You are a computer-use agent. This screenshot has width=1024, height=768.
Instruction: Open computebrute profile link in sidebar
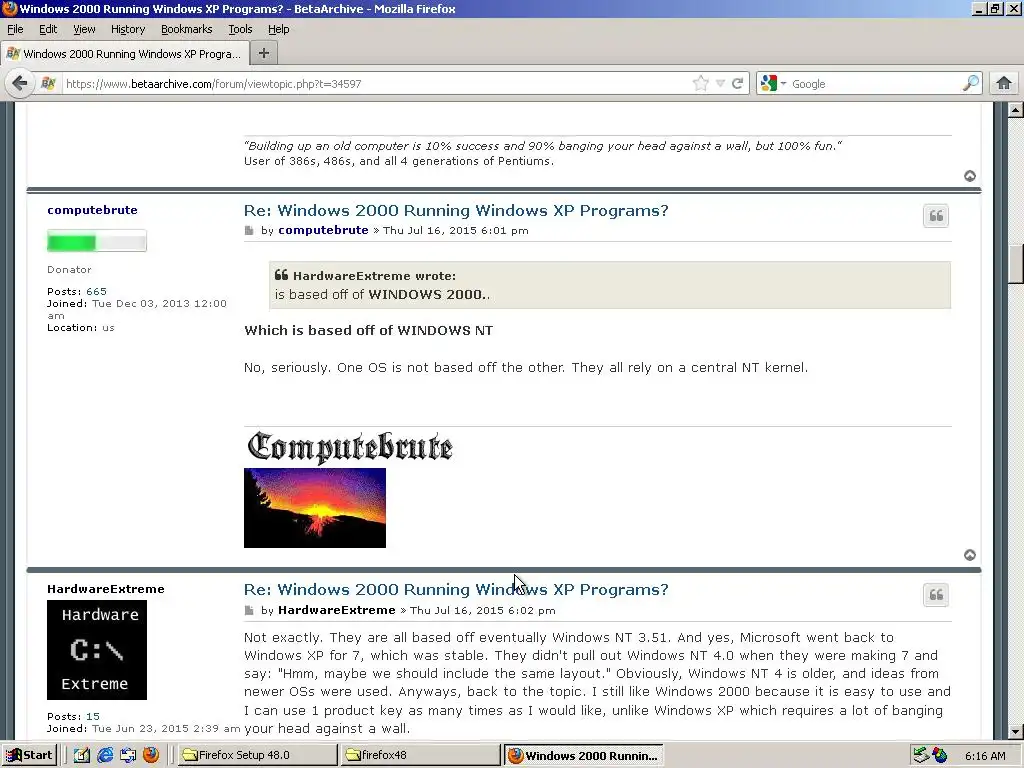[x=92, y=210]
